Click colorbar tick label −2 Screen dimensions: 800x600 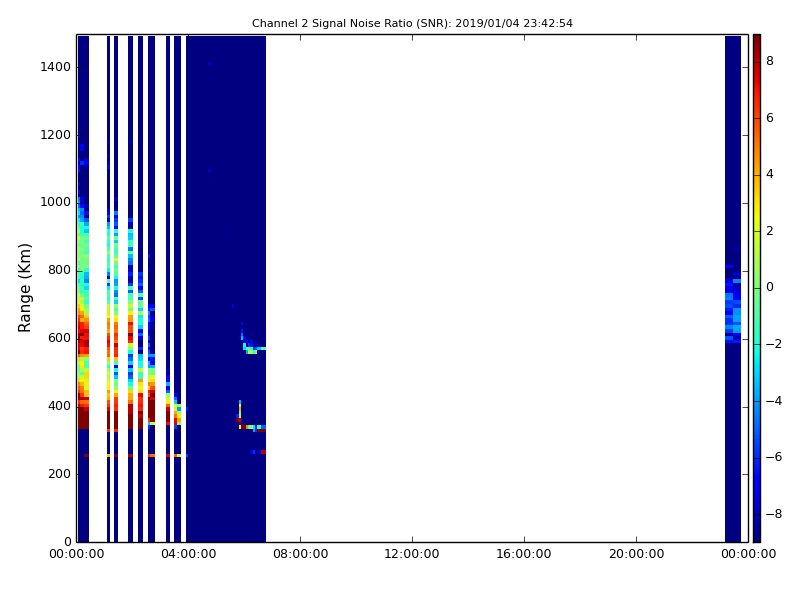[774, 344]
